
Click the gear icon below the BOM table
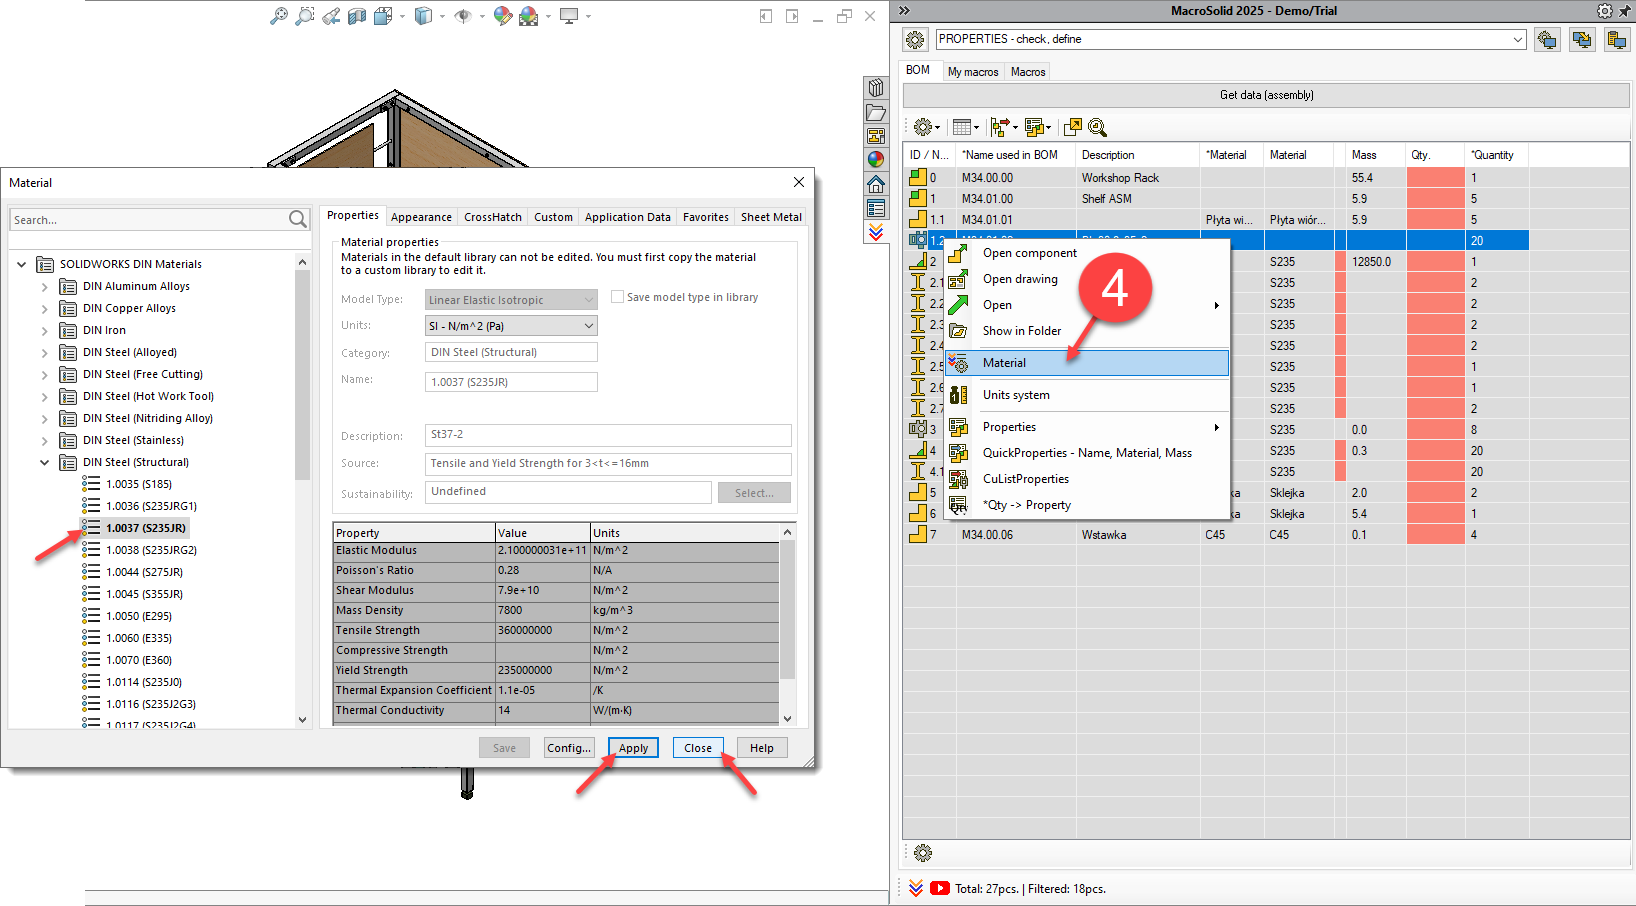pos(923,853)
